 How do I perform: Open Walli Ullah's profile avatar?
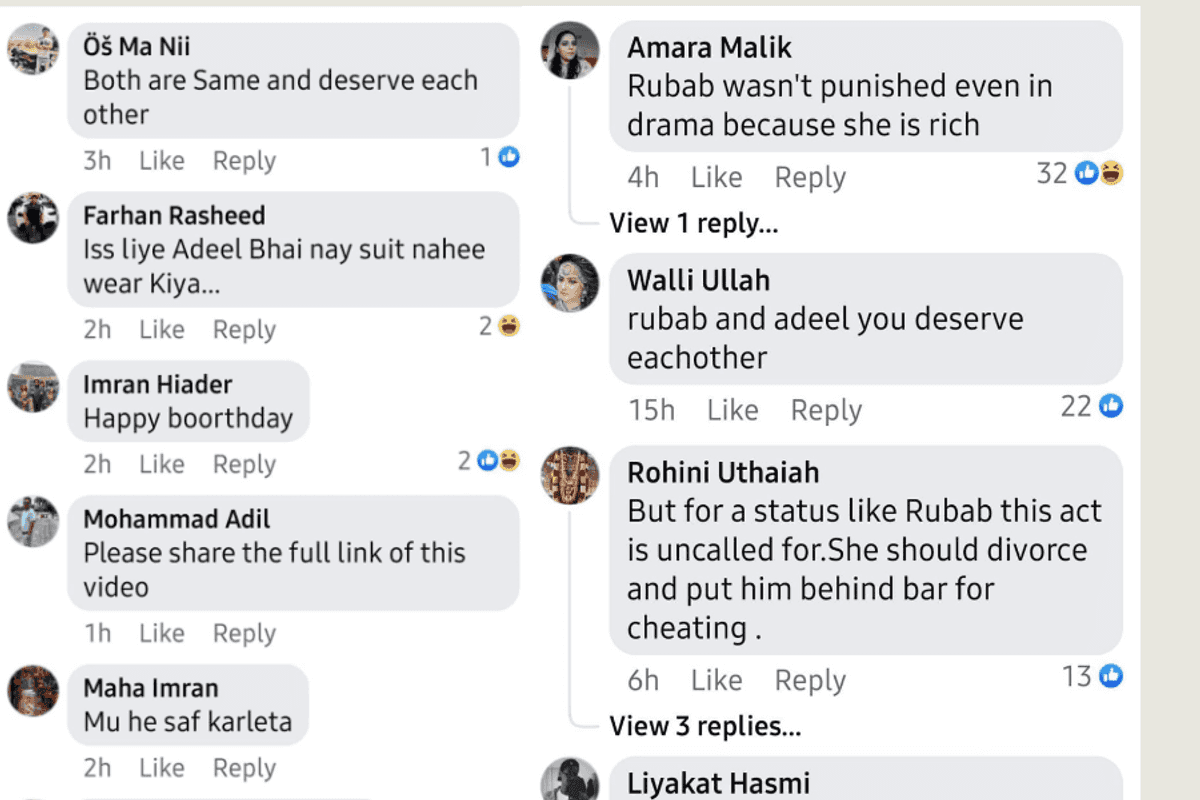pos(570,283)
